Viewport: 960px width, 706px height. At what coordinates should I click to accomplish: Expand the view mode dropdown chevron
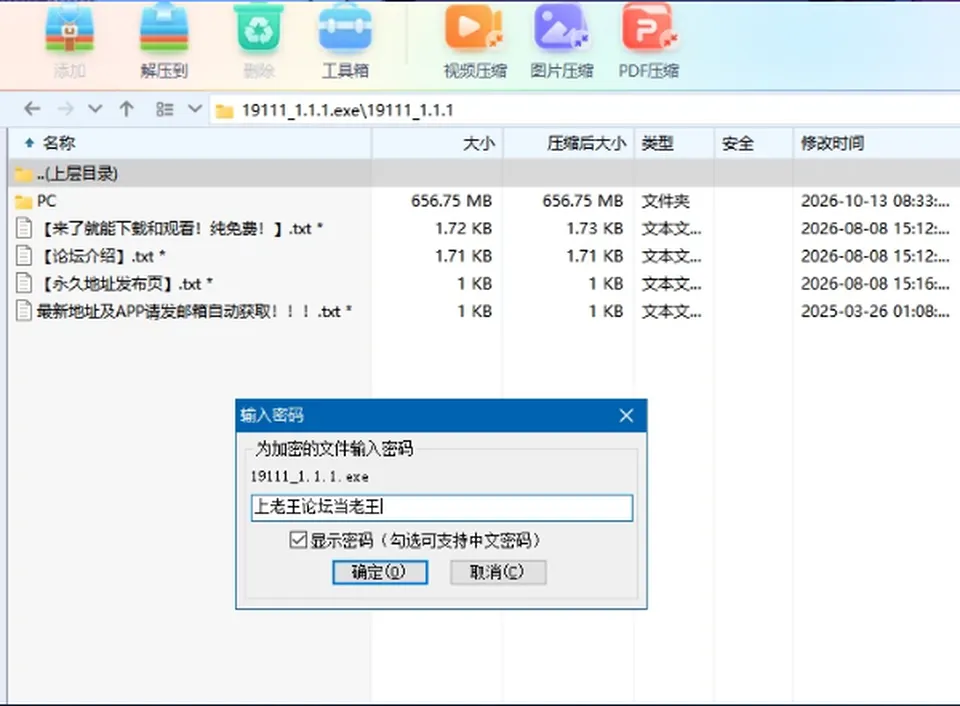pyautogui.click(x=195, y=109)
